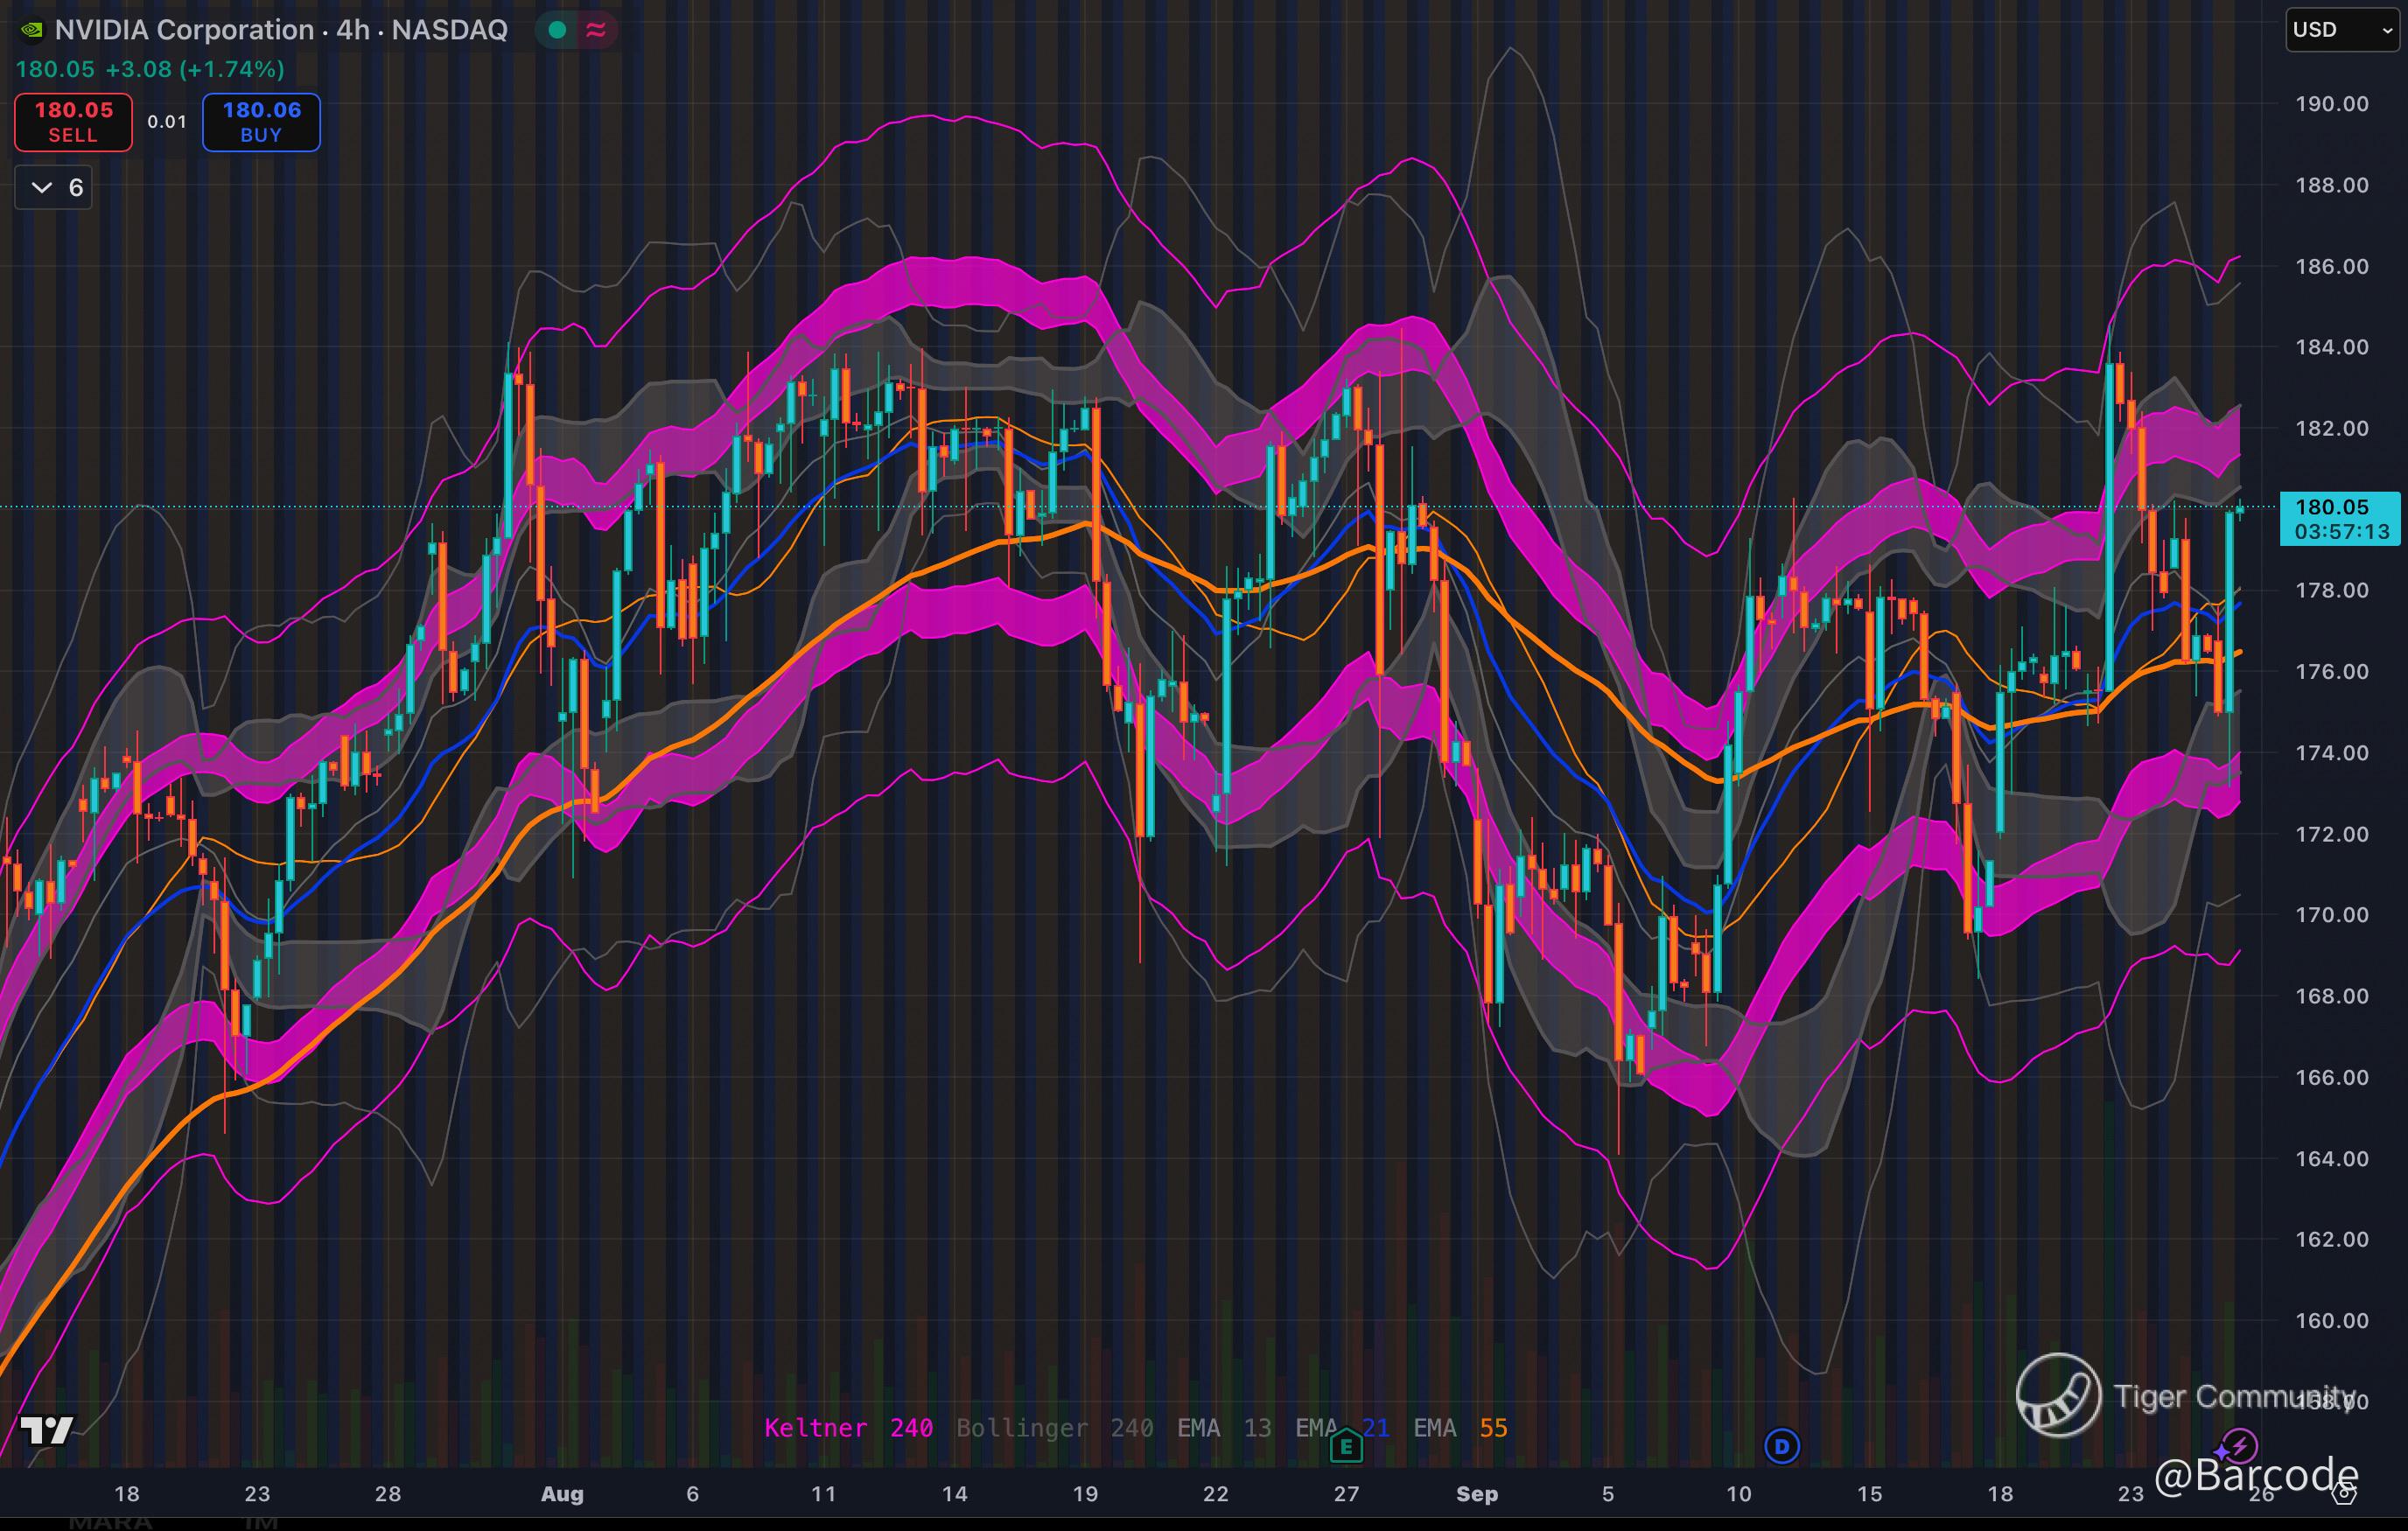
Task: Open the 4h interval selector in title
Action: click(x=353, y=30)
